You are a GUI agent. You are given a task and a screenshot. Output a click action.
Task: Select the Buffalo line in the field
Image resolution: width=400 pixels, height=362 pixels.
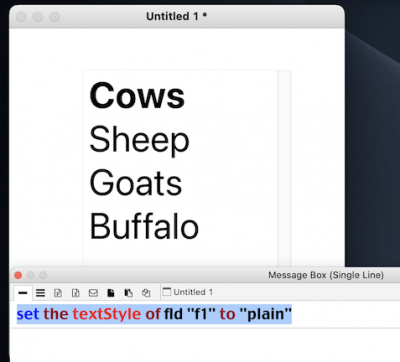[x=144, y=226]
